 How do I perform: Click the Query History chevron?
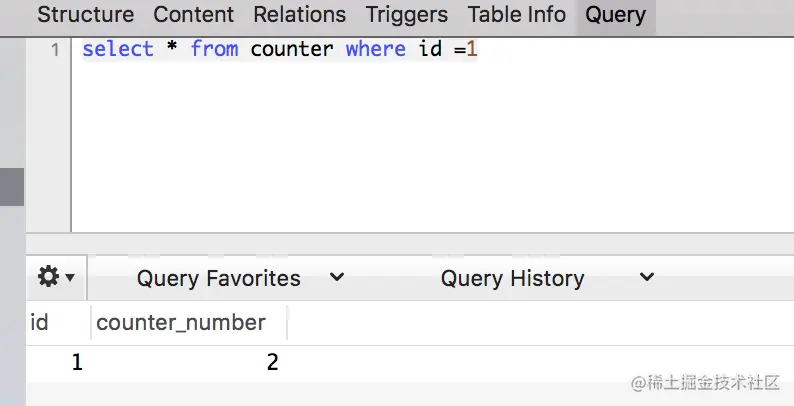(x=647, y=277)
